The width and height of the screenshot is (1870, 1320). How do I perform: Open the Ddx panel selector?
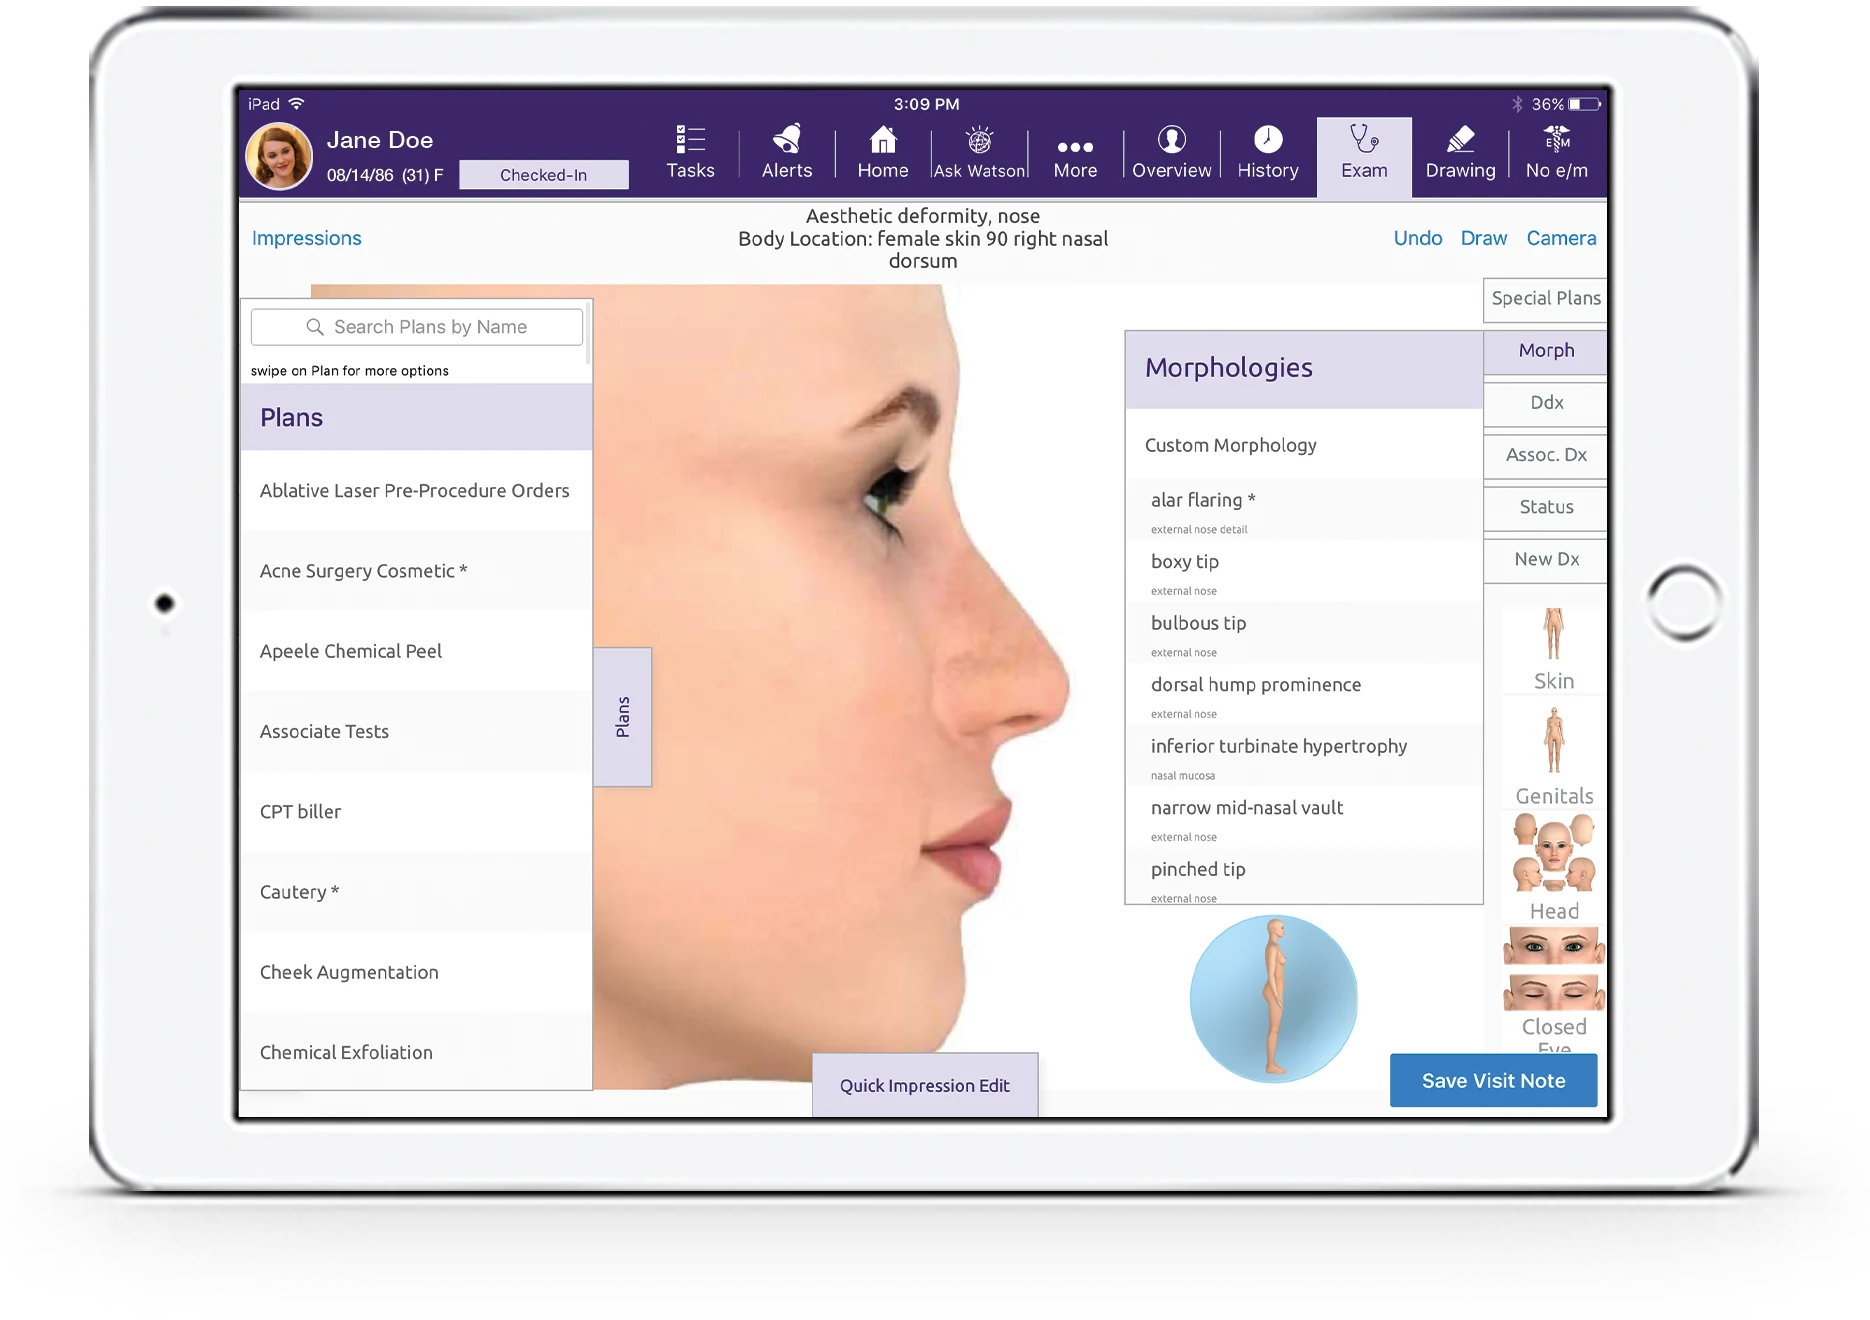tap(1545, 404)
